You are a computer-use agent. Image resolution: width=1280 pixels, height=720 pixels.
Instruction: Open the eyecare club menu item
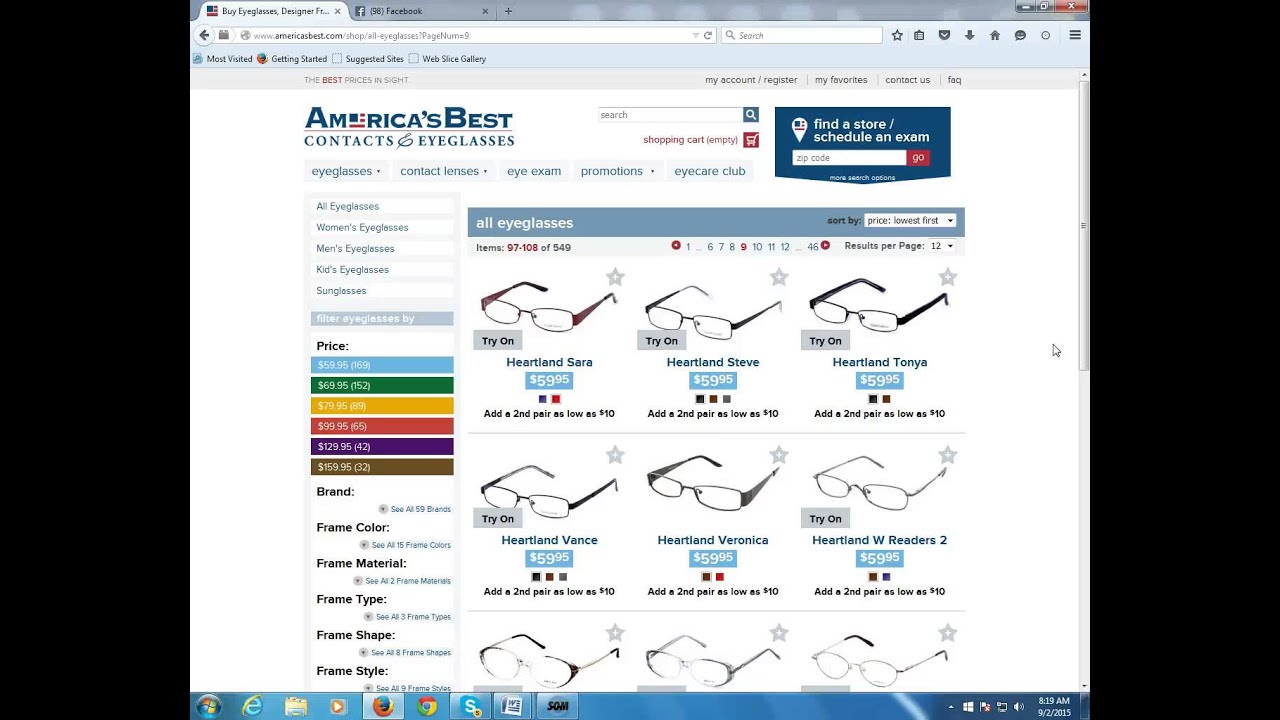pos(710,171)
